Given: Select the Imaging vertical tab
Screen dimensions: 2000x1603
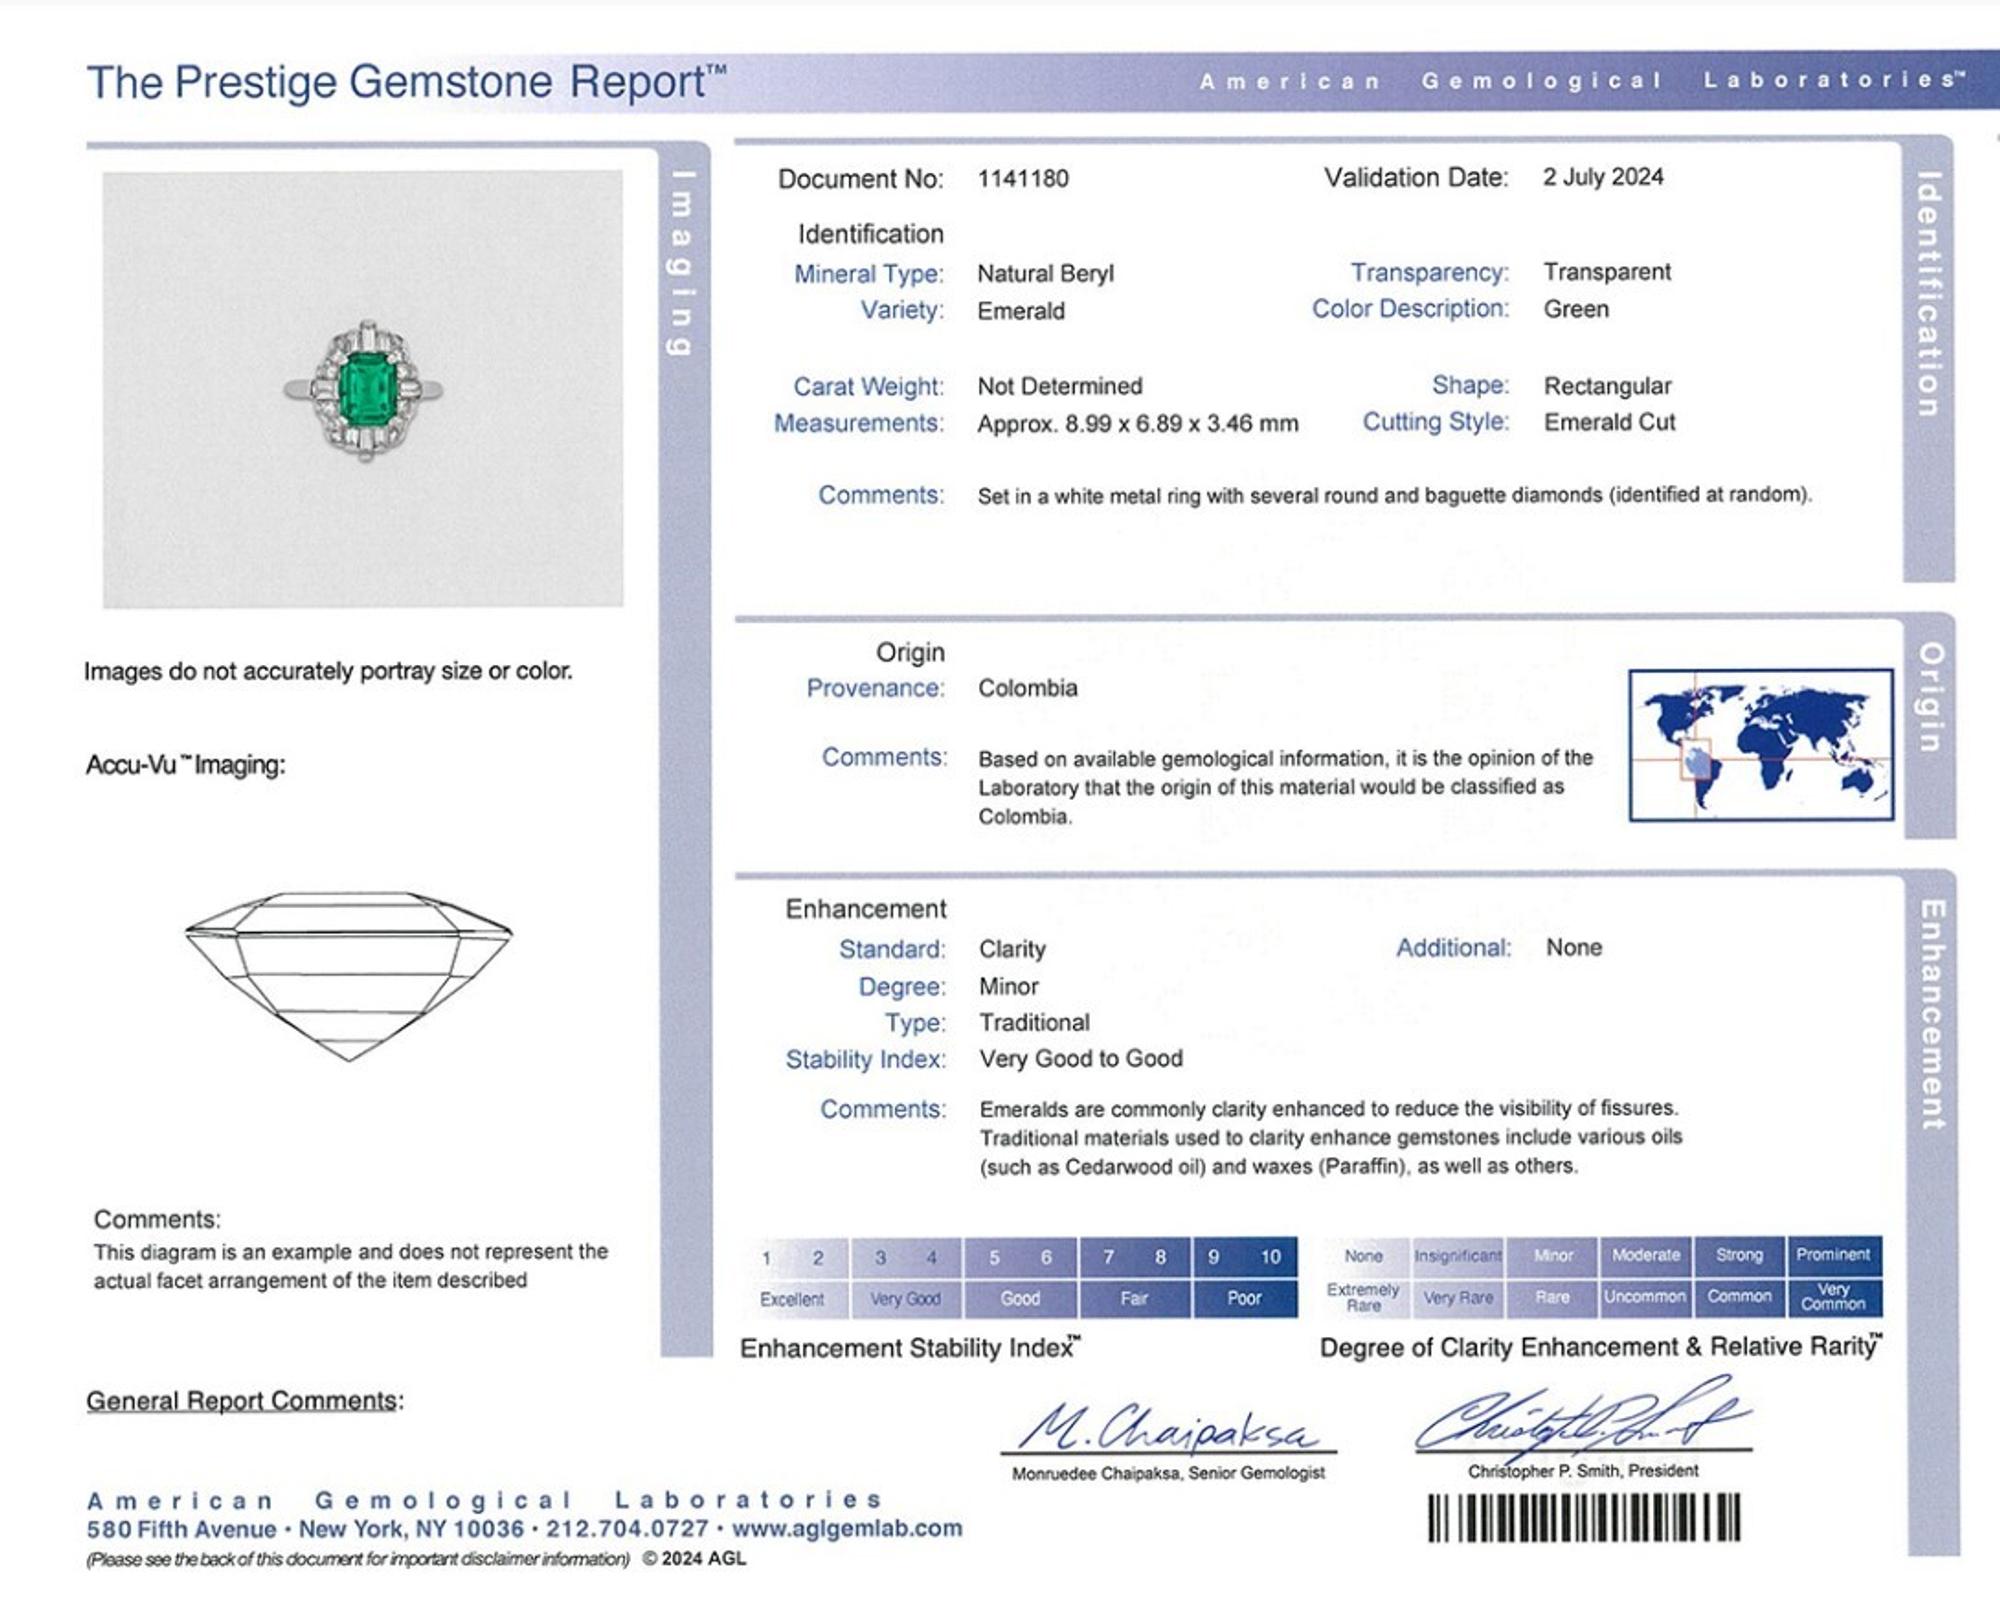Looking at the screenshot, I should coord(681,263).
